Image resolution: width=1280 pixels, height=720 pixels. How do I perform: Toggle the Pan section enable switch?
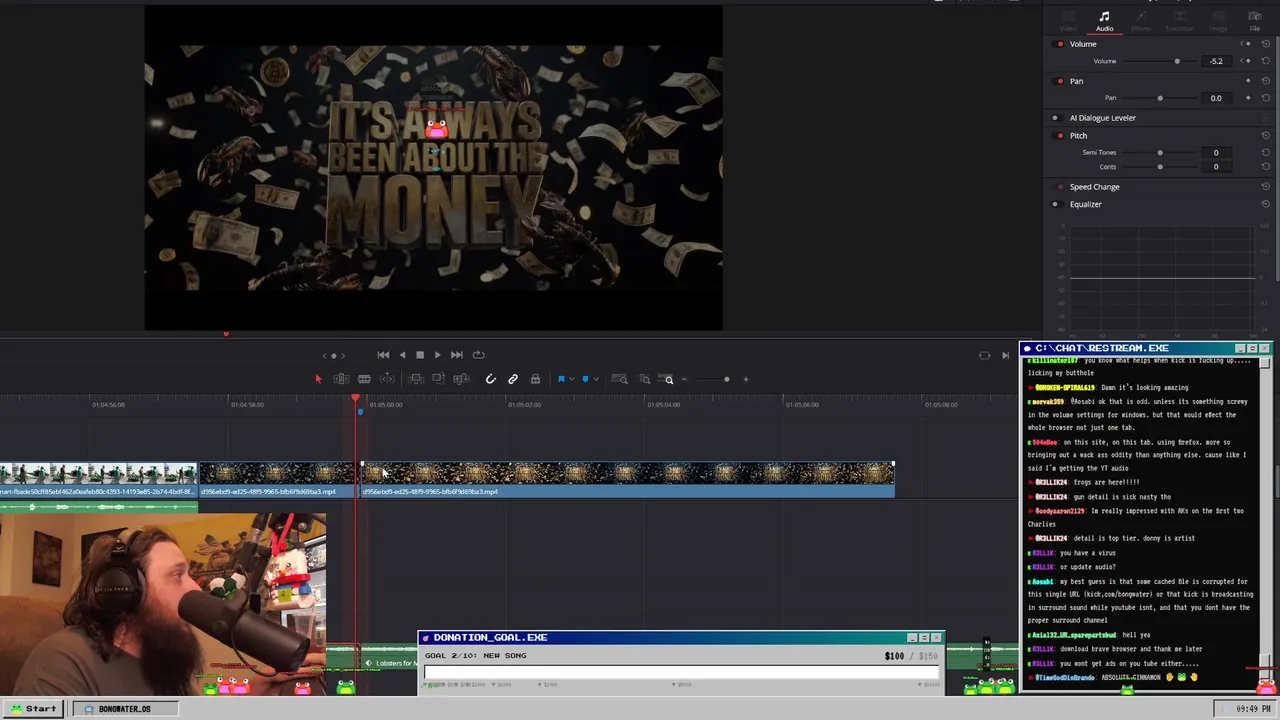(x=1058, y=81)
